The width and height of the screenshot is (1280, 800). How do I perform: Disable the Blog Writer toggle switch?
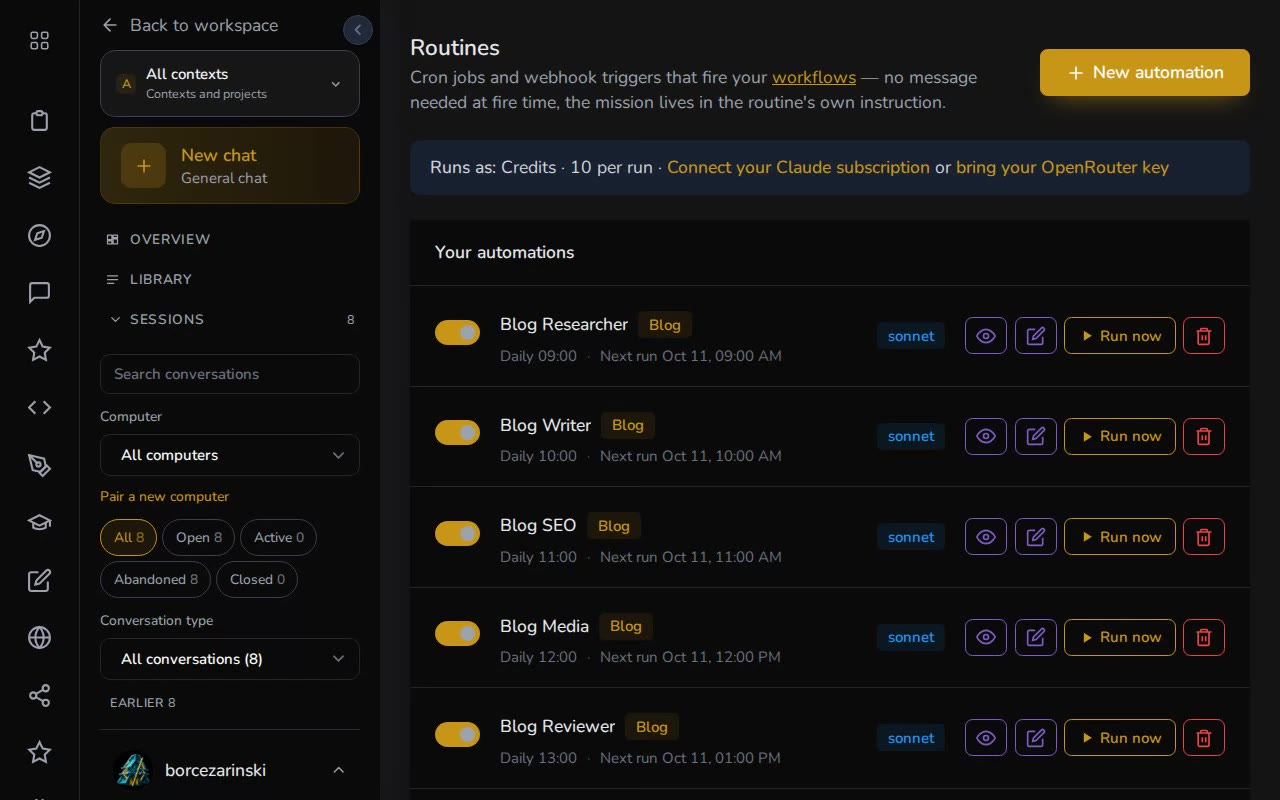[x=457, y=432]
